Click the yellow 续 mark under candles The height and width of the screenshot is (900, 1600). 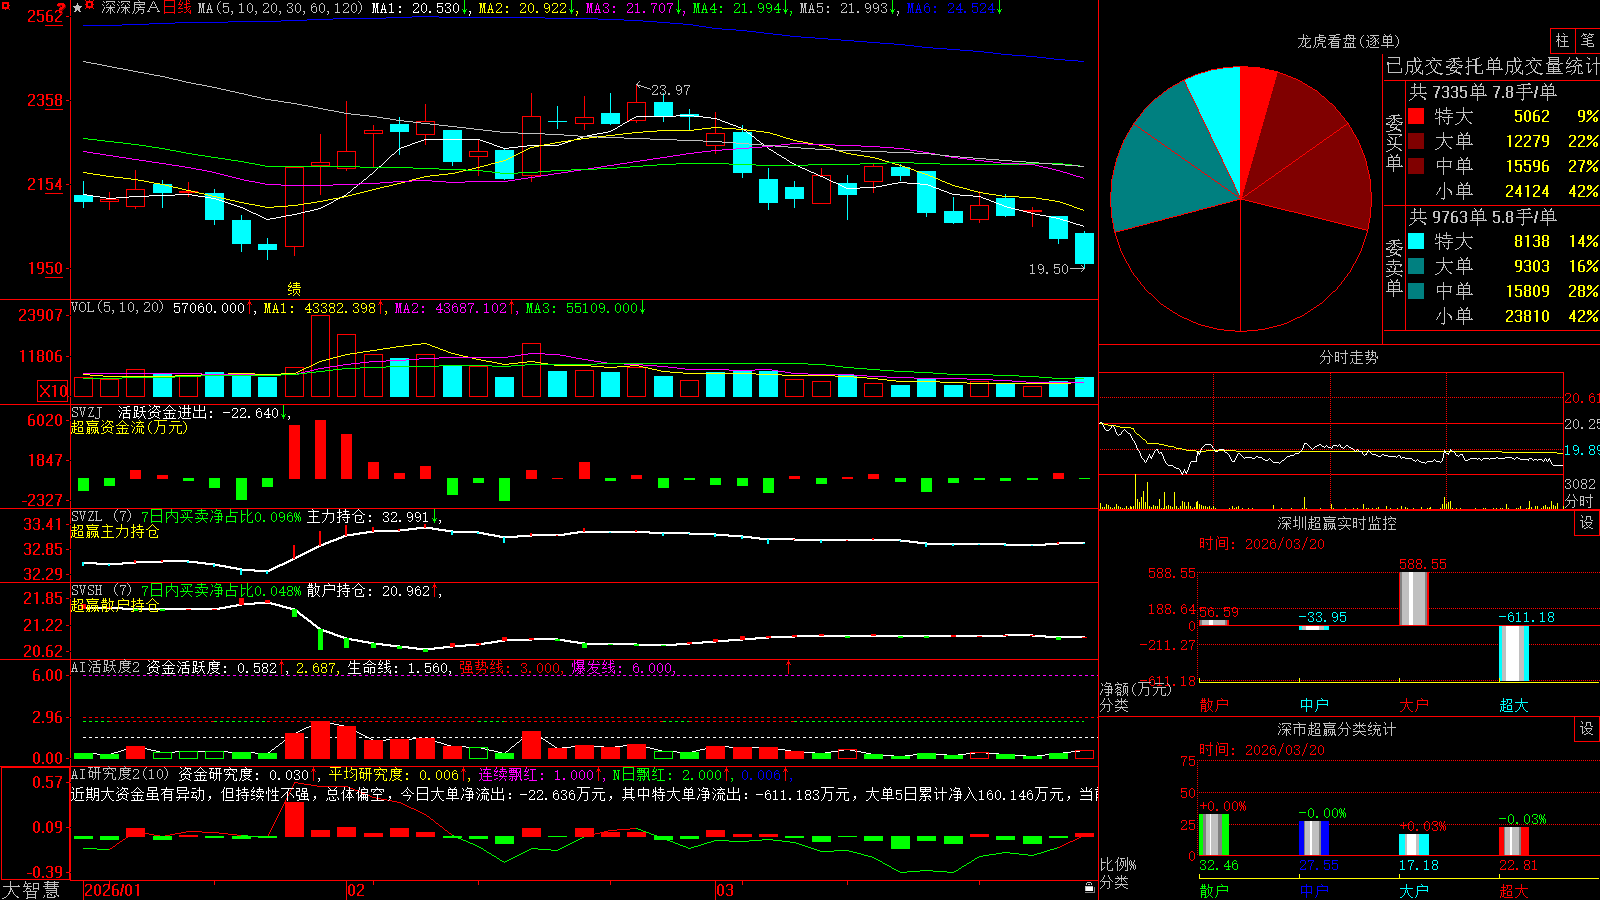click(294, 288)
